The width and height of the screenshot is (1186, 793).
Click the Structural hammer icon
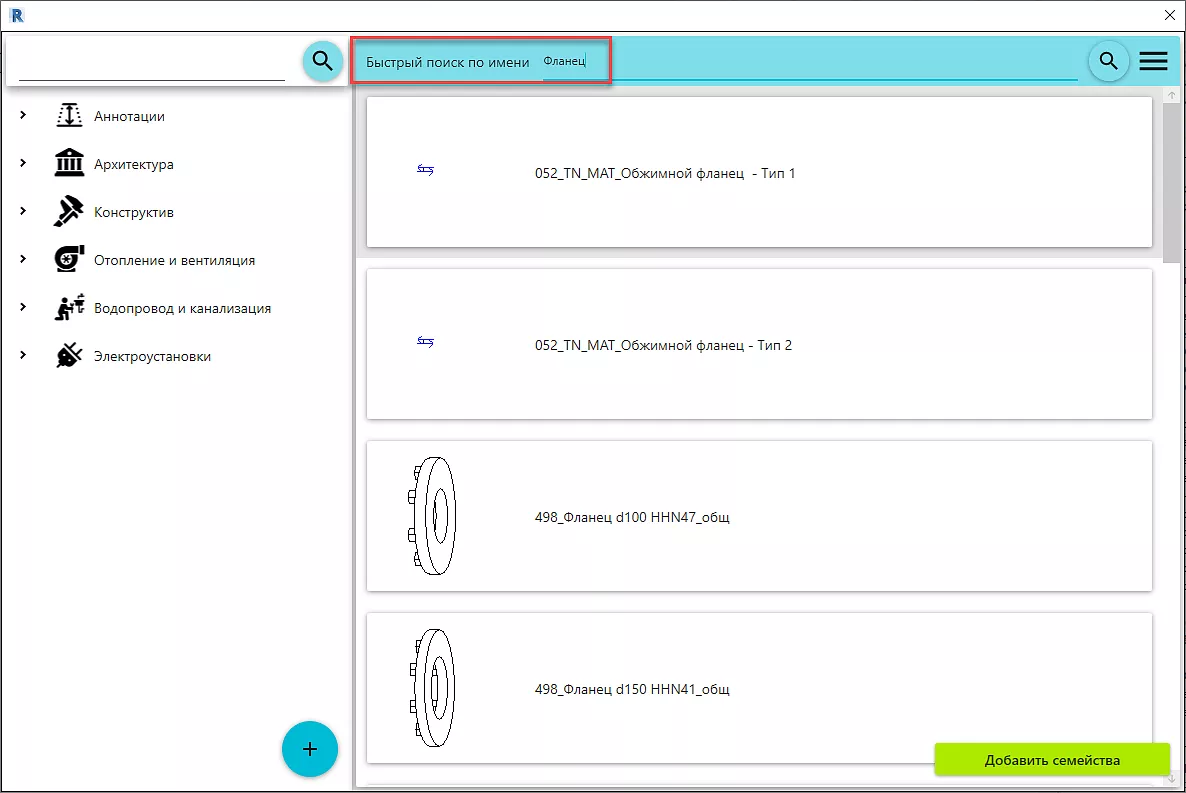[x=69, y=212]
